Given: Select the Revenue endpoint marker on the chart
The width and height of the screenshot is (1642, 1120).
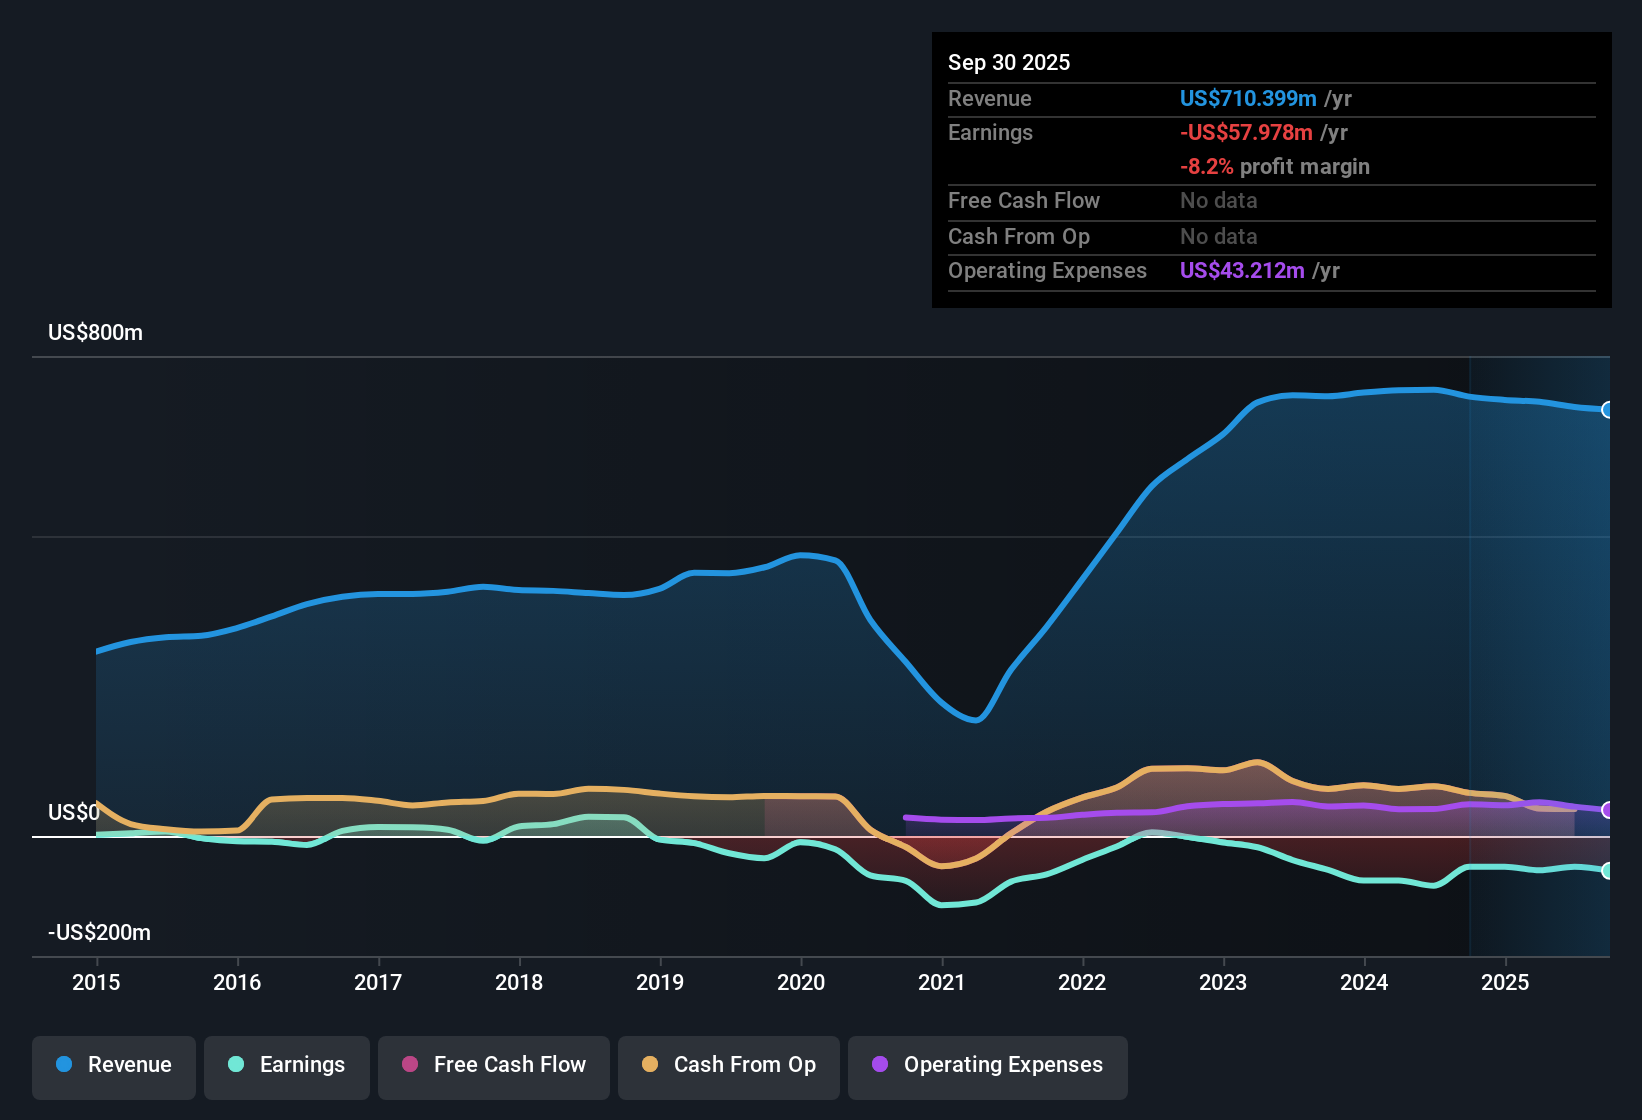Looking at the screenshot, I should (1608, 410).
